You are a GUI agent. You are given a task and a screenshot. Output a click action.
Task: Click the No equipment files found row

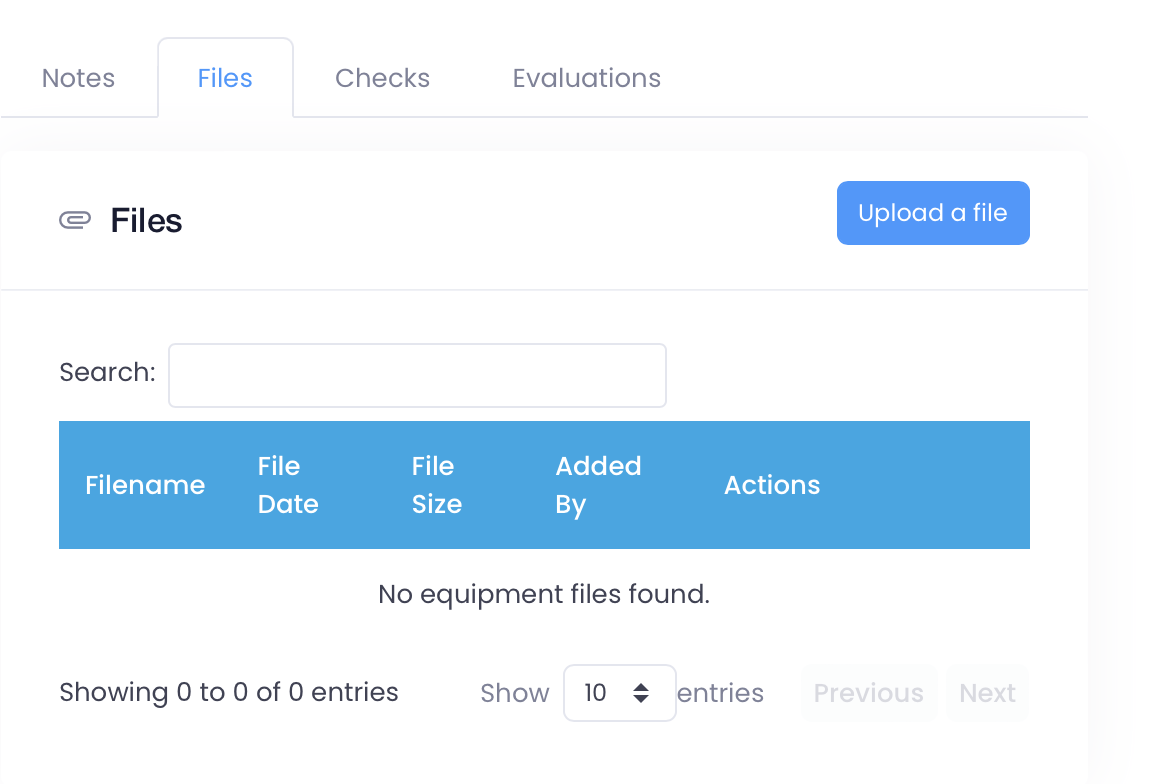pyautogui.click(x=543, y=593)
